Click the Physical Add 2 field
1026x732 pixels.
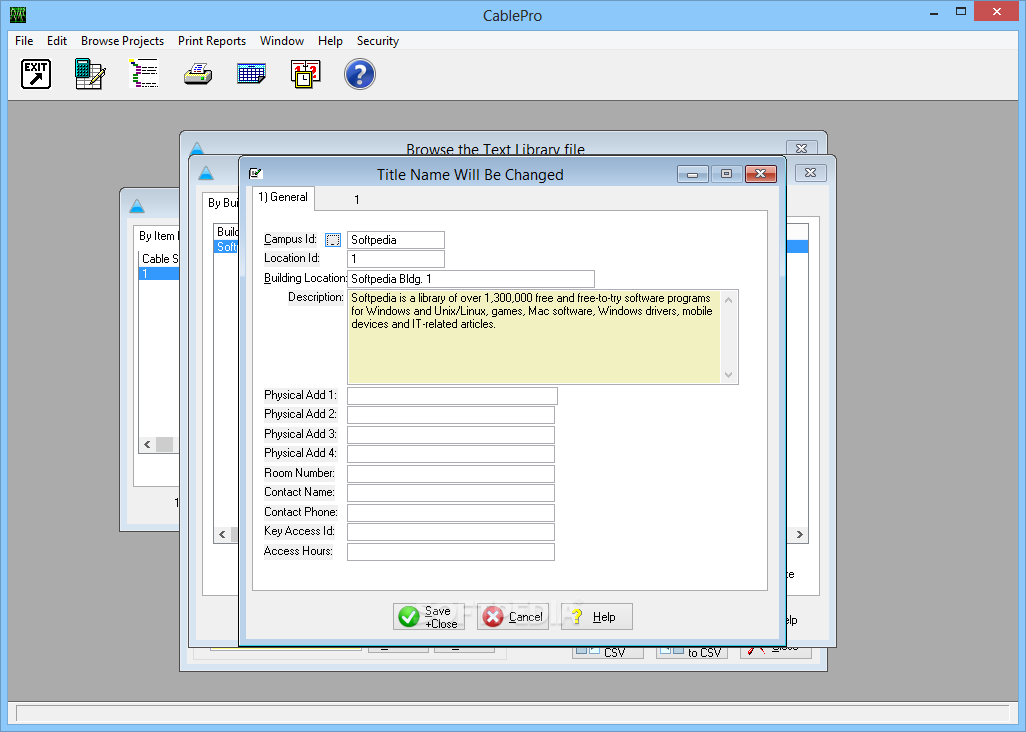pos(451,415)
